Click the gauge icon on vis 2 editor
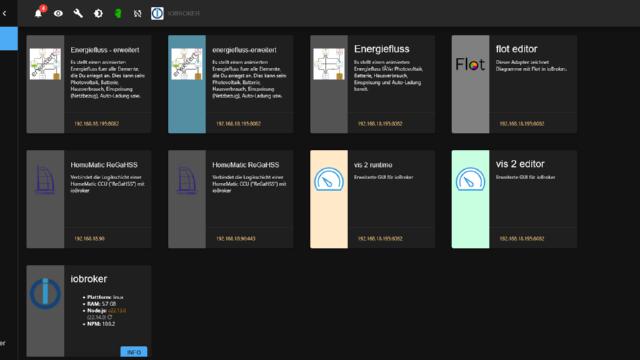Image resolution: width=640 pixels, height=360 pixels. [x=470, y=179]
